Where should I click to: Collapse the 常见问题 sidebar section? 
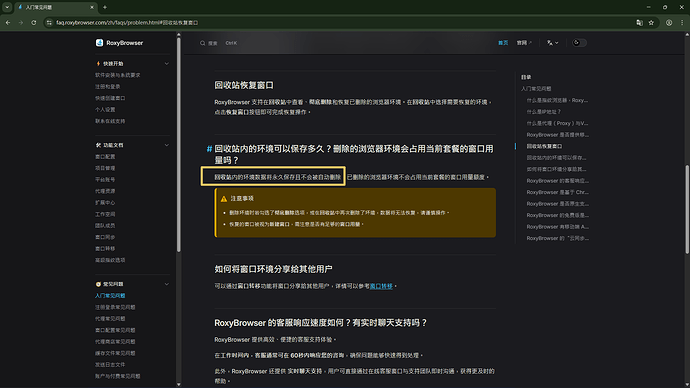tap(167, 284)
